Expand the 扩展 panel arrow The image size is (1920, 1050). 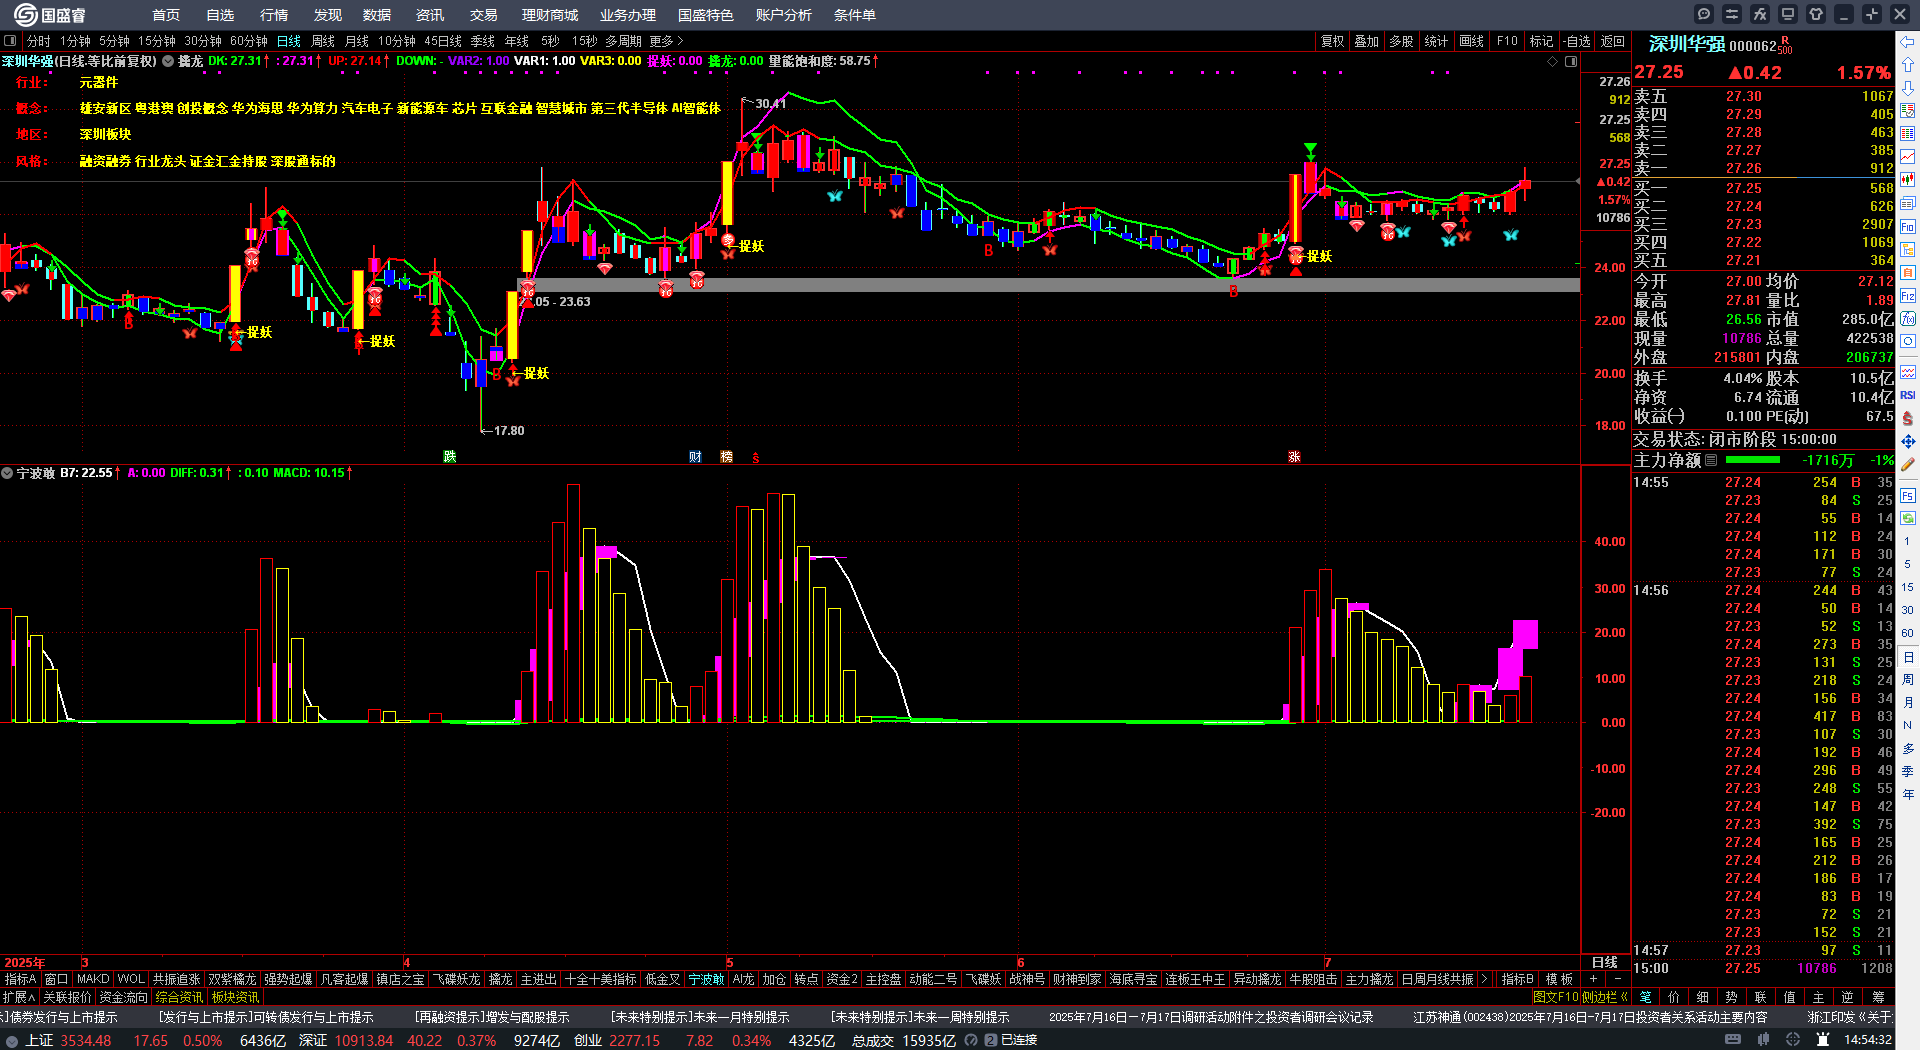coord(19,997)
